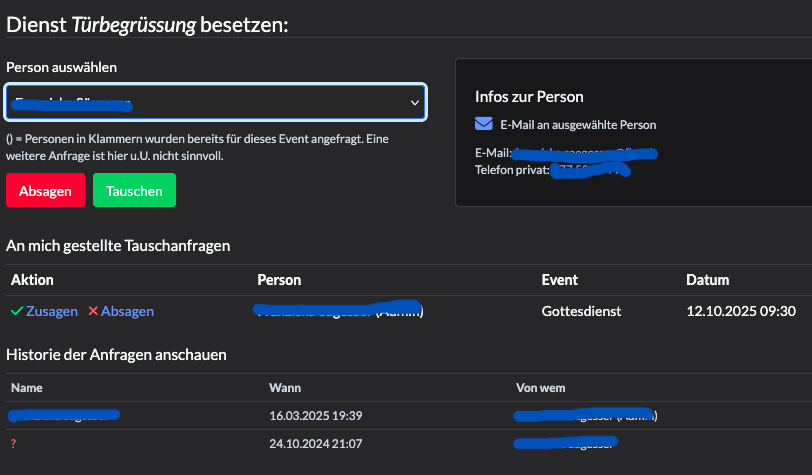
Task: Click the Telefon privat label
Action: (512, 170)
